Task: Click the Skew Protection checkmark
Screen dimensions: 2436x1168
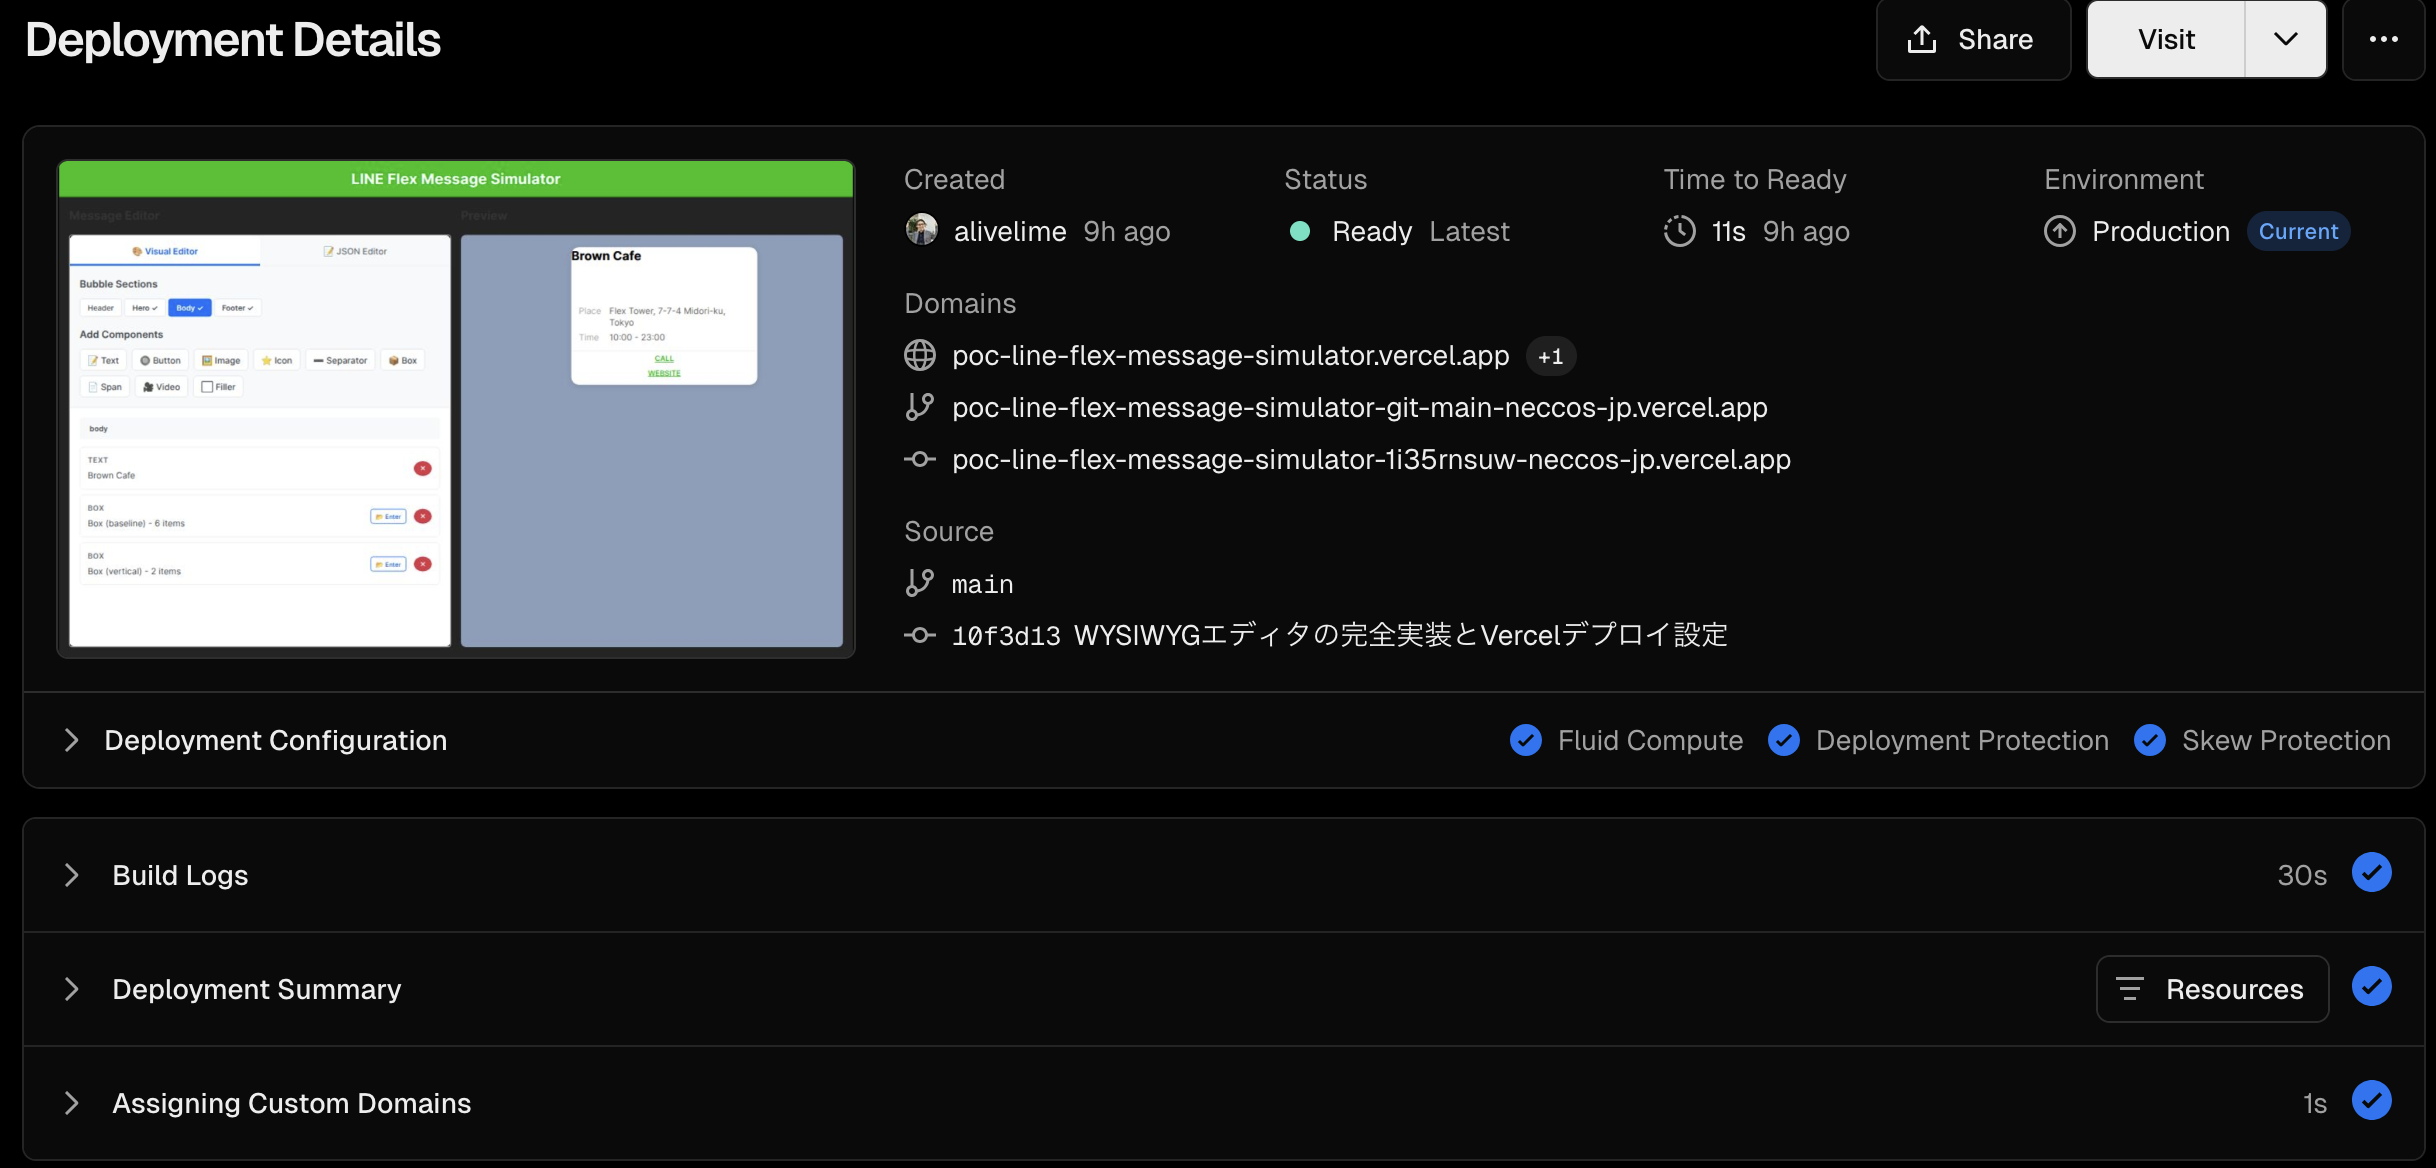Action: [2149, 740]
